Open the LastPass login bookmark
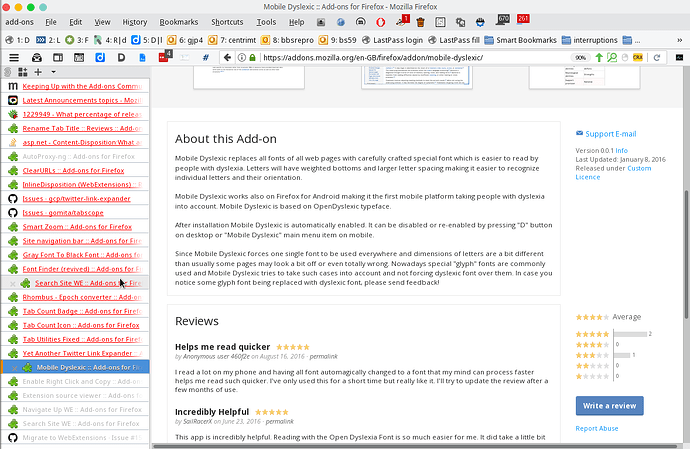The image size is (690, 449). click(392, 40)
